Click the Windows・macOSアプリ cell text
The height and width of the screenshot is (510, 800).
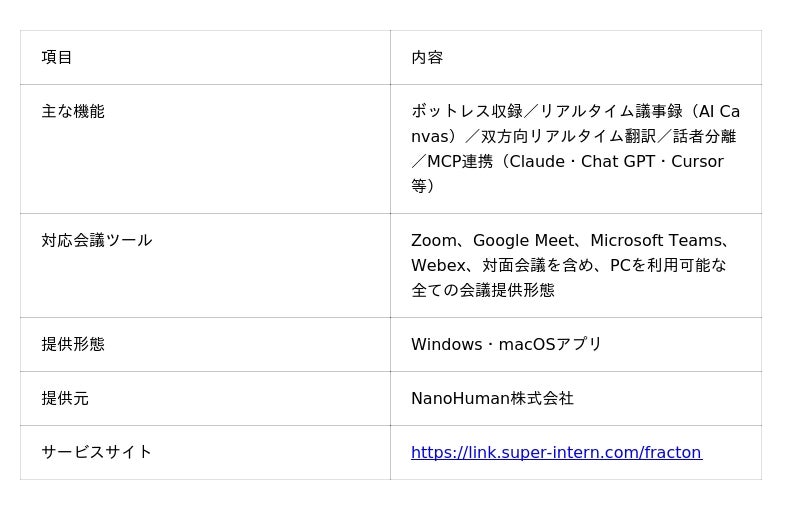pyautogui.click(x=507, y=344)
